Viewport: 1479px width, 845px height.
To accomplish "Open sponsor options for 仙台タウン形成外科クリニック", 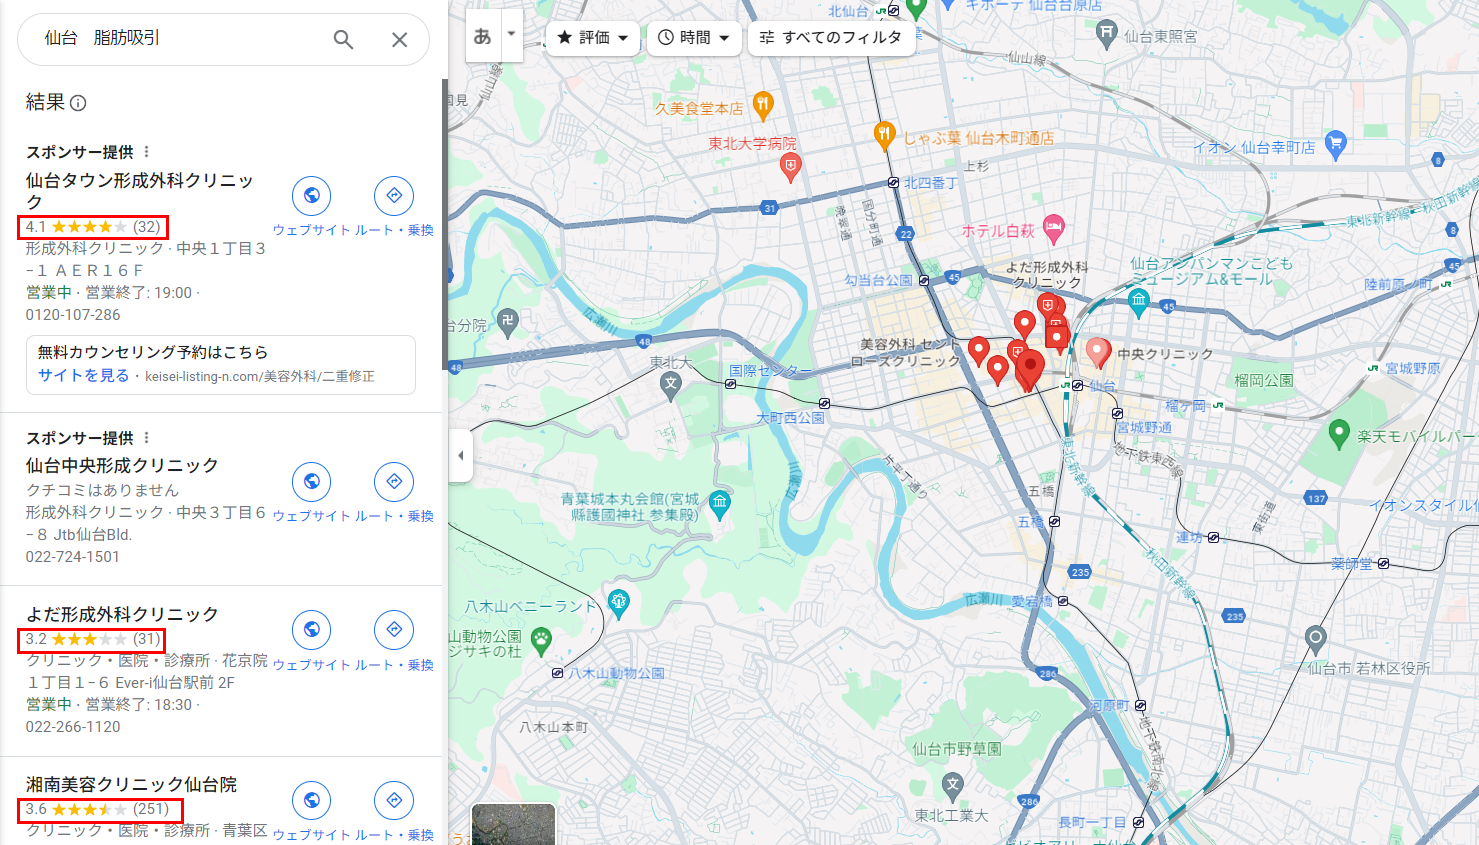I will 146,152.
